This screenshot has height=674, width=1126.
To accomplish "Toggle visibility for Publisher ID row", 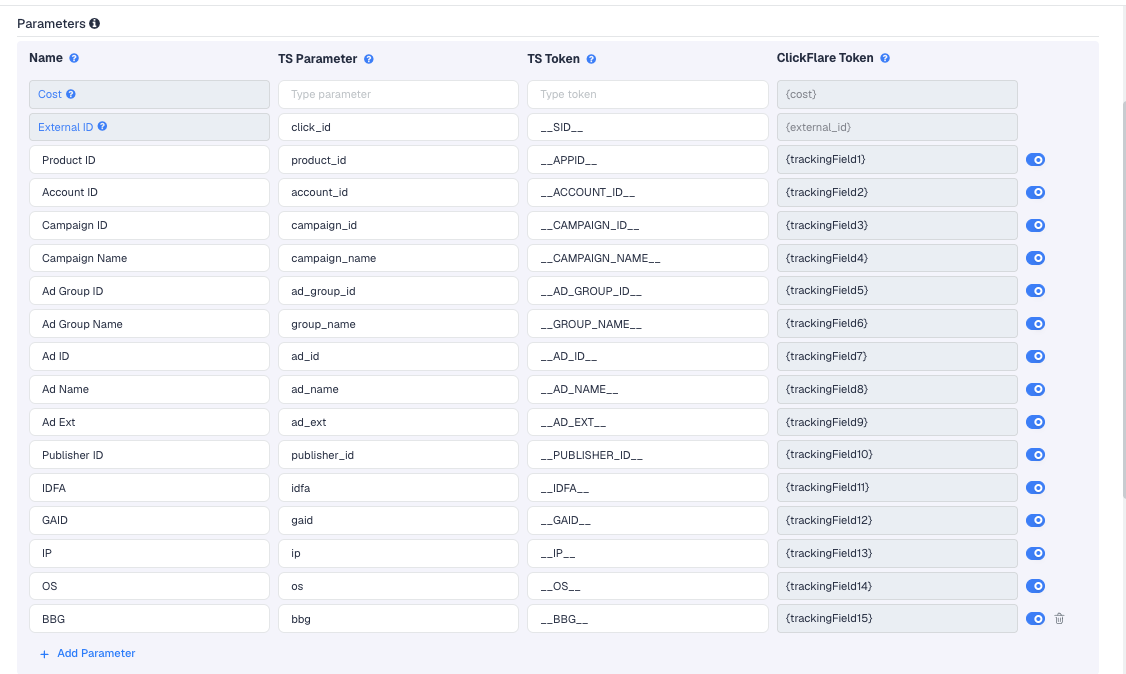I will point(1035,455).
